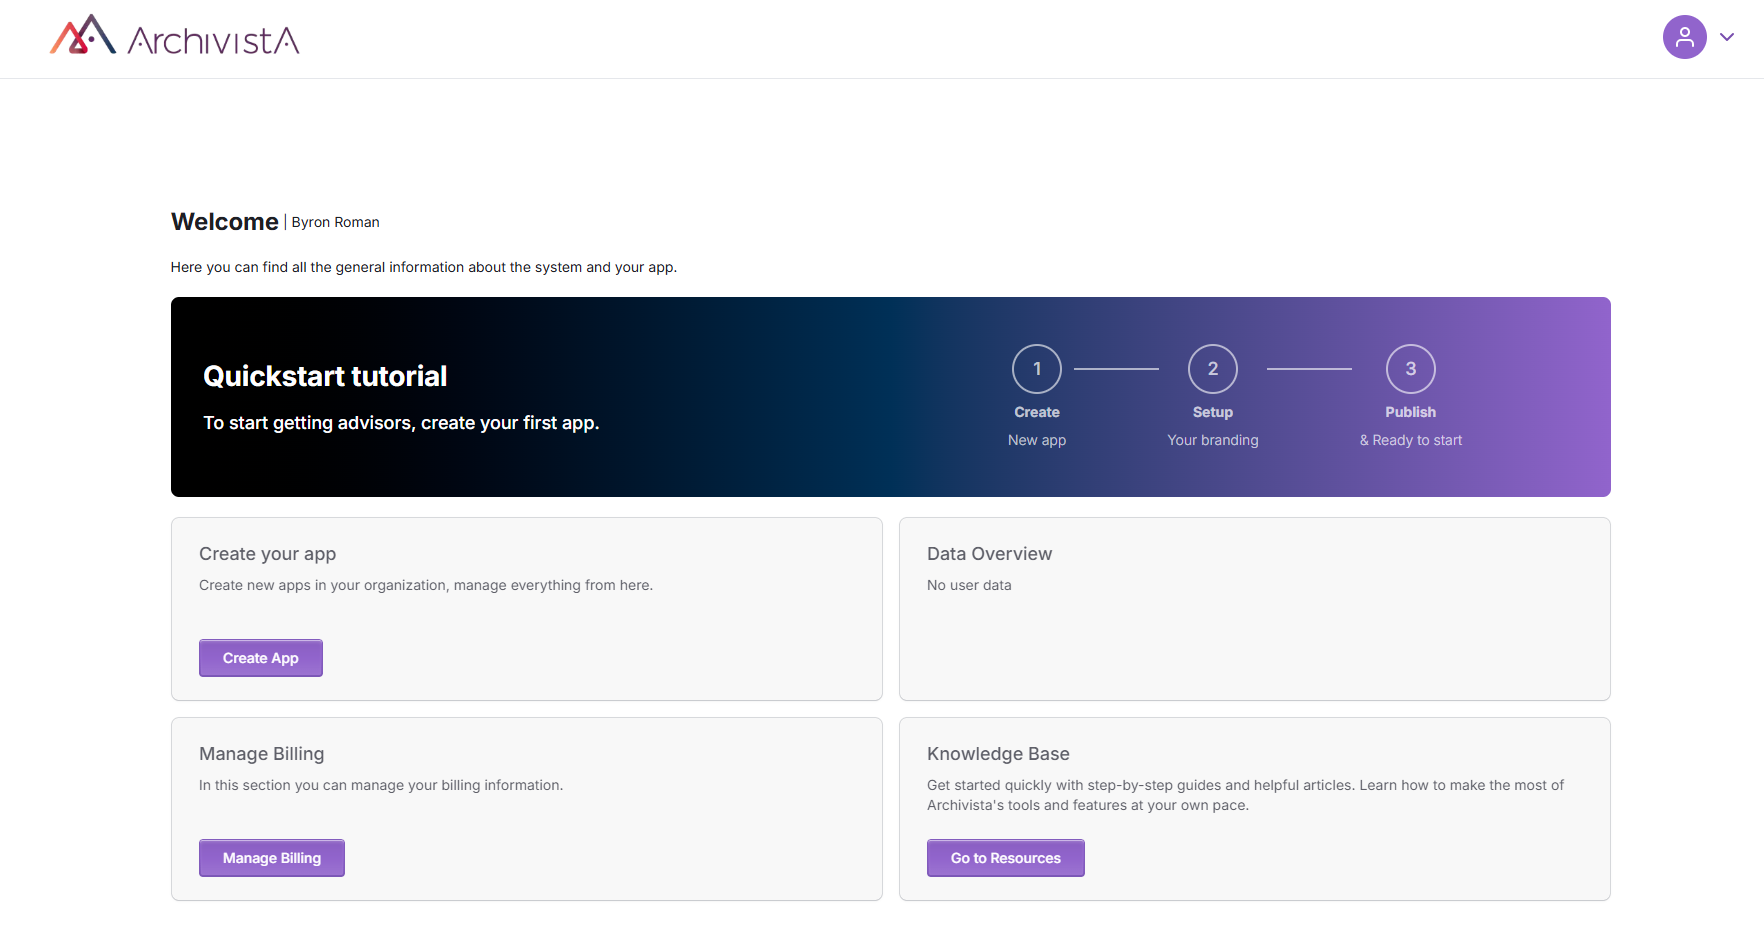The height and width of the screenshot is (927, 1764).
Task: Expand the account menu chevron
Action: [1727, 37]
